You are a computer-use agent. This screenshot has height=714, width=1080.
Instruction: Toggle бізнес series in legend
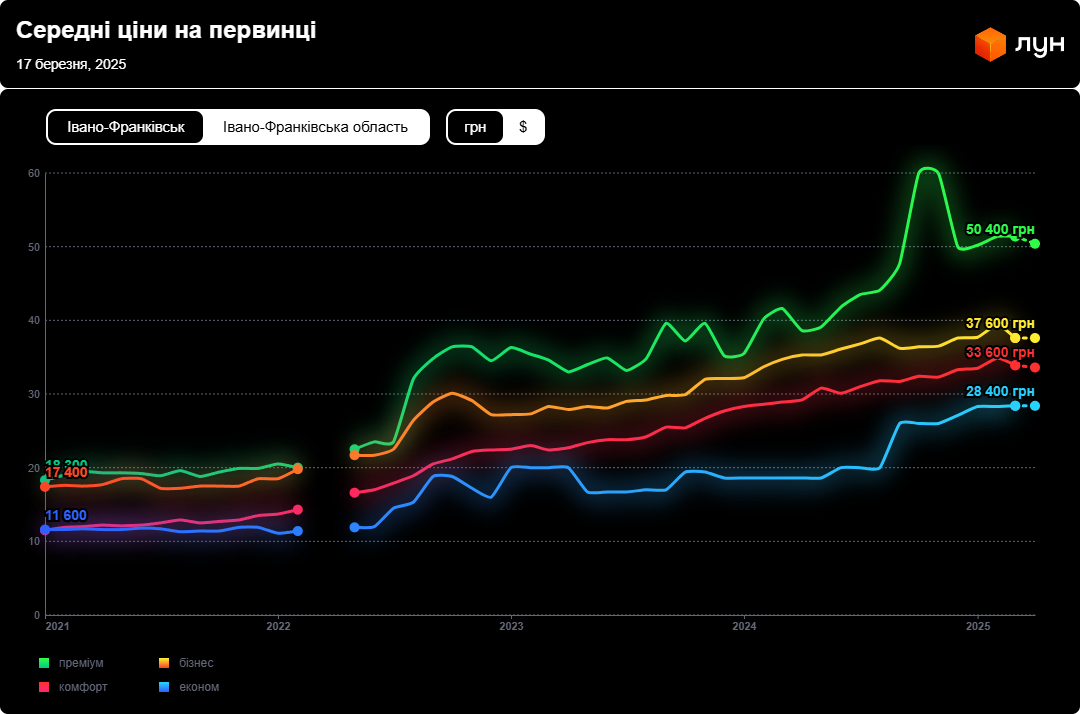(x=196, y=663)
